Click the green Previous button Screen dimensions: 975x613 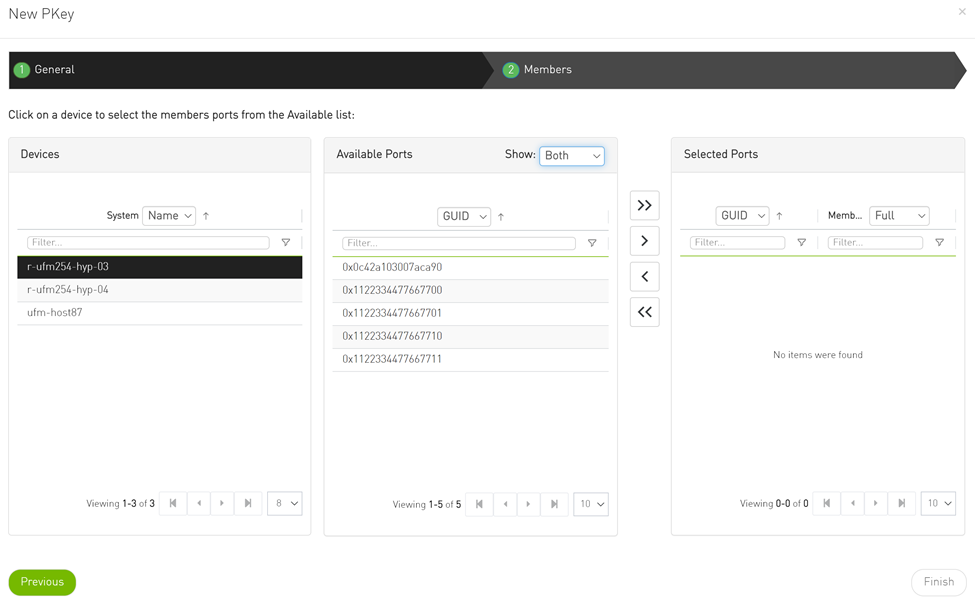click(42, 582)
